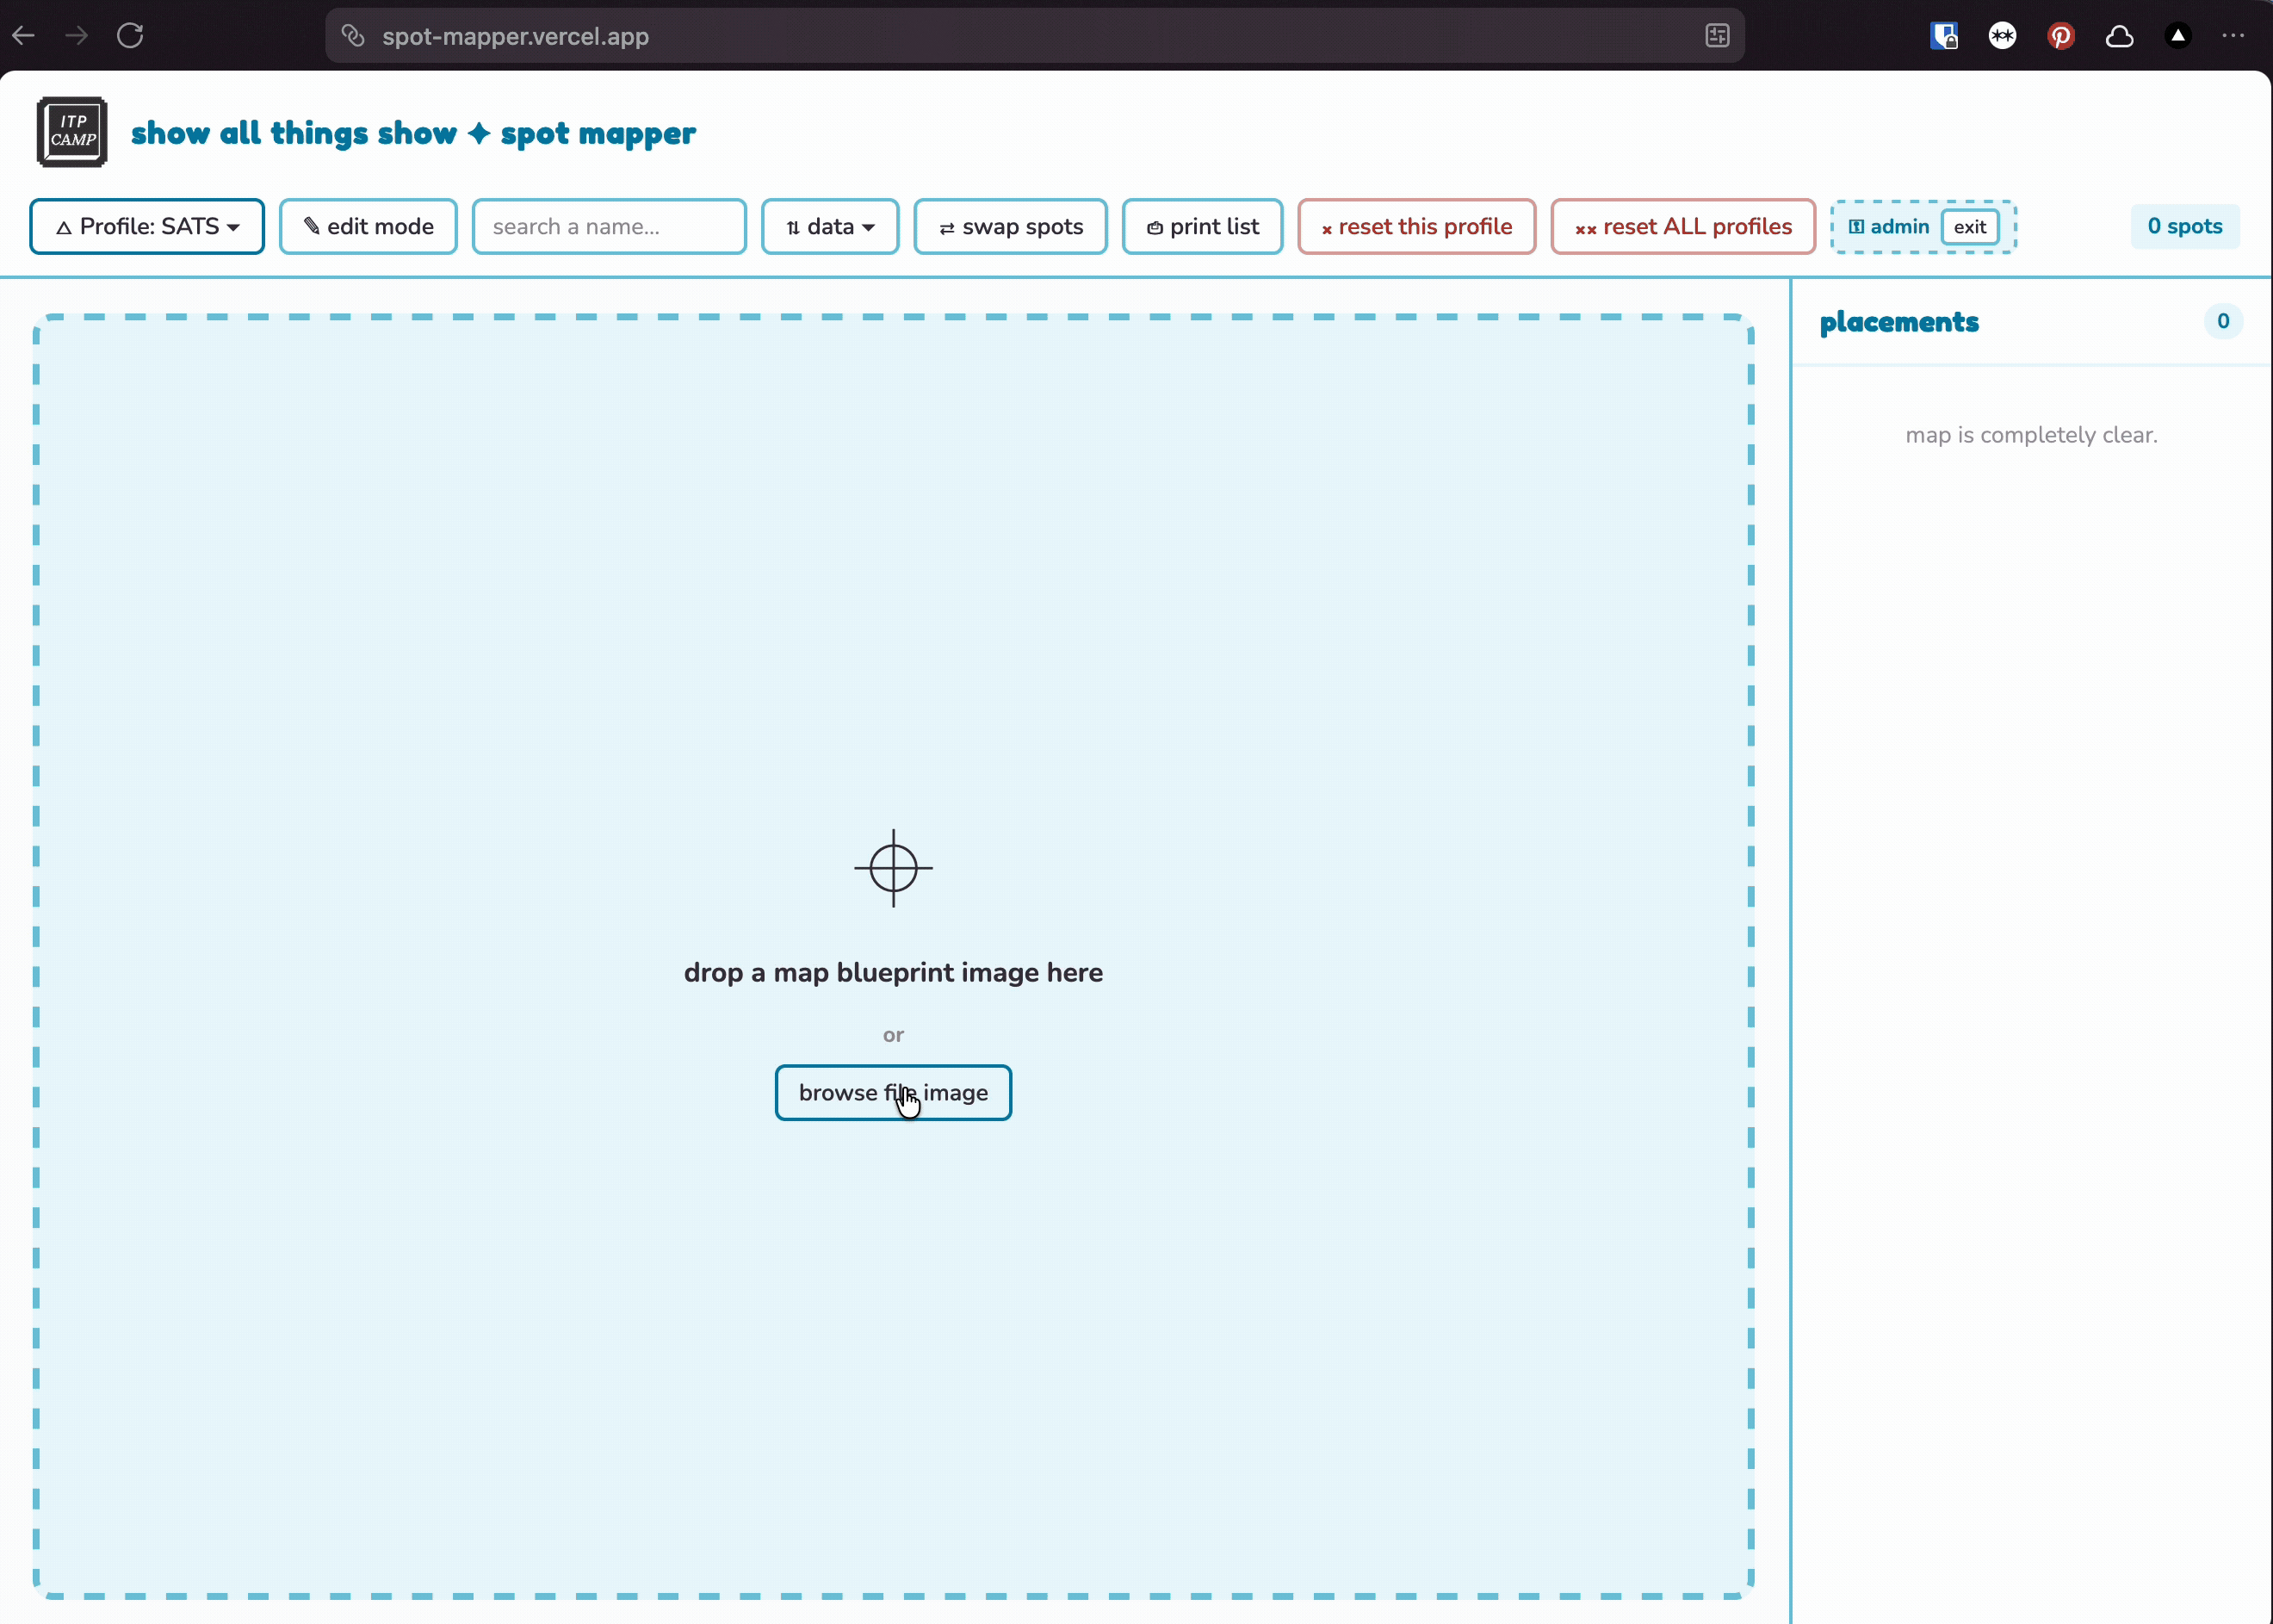Focus the search a name field
2273x1624 pixels.
[609, 227]
